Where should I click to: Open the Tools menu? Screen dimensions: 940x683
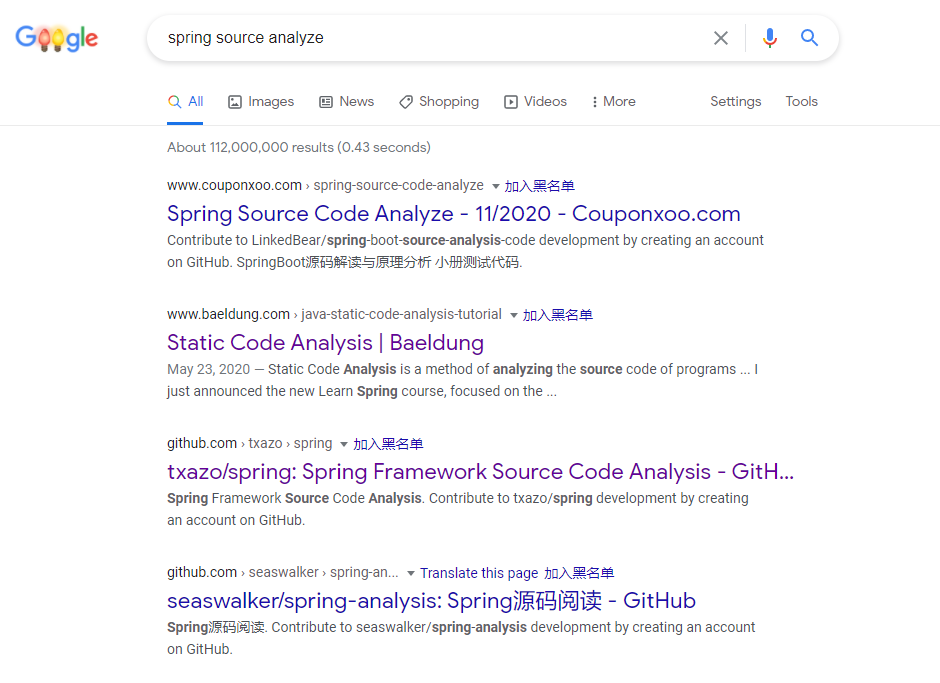point(801,102)
